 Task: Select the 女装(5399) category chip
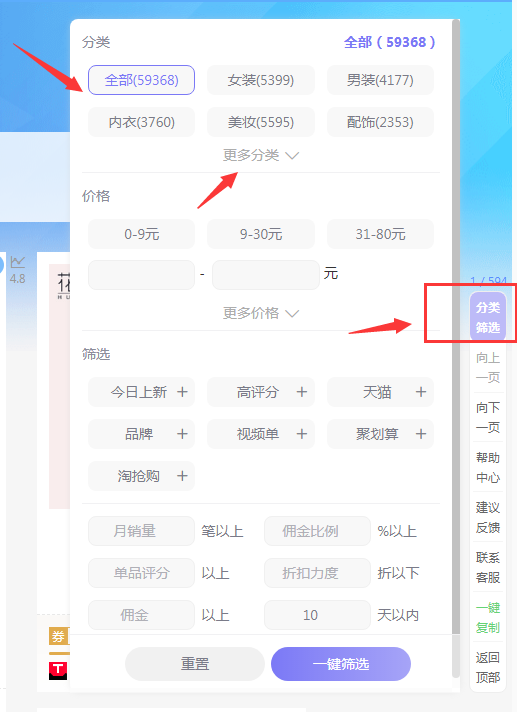coord(261,80)
